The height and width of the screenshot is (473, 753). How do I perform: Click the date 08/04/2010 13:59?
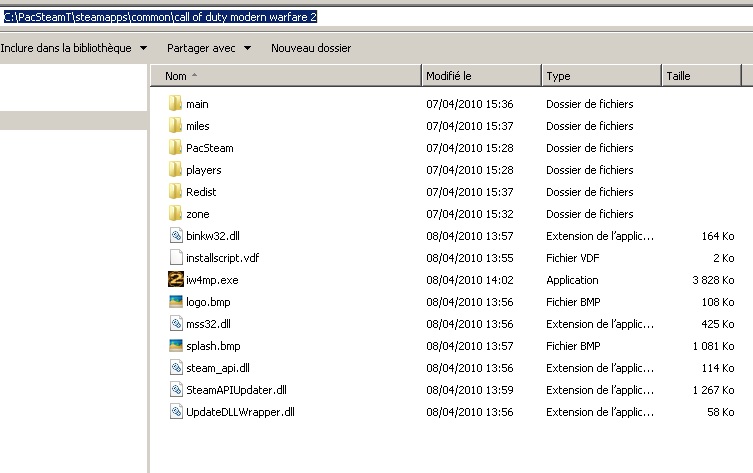pos(470,390)
